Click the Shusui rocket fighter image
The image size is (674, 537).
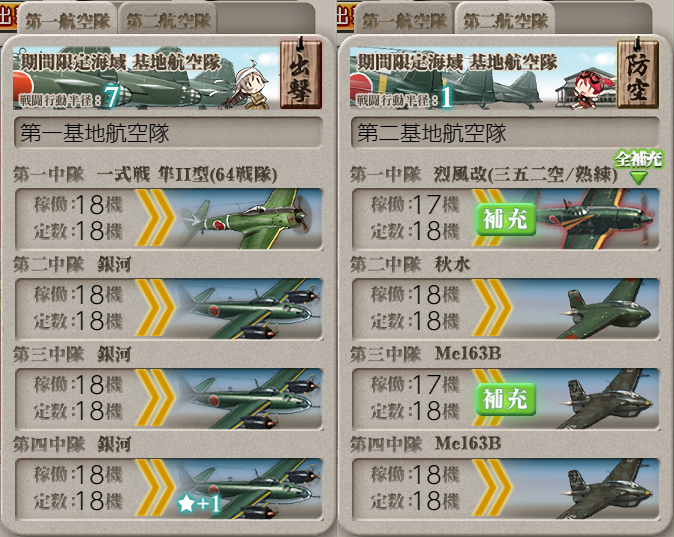tap(607, 309)
